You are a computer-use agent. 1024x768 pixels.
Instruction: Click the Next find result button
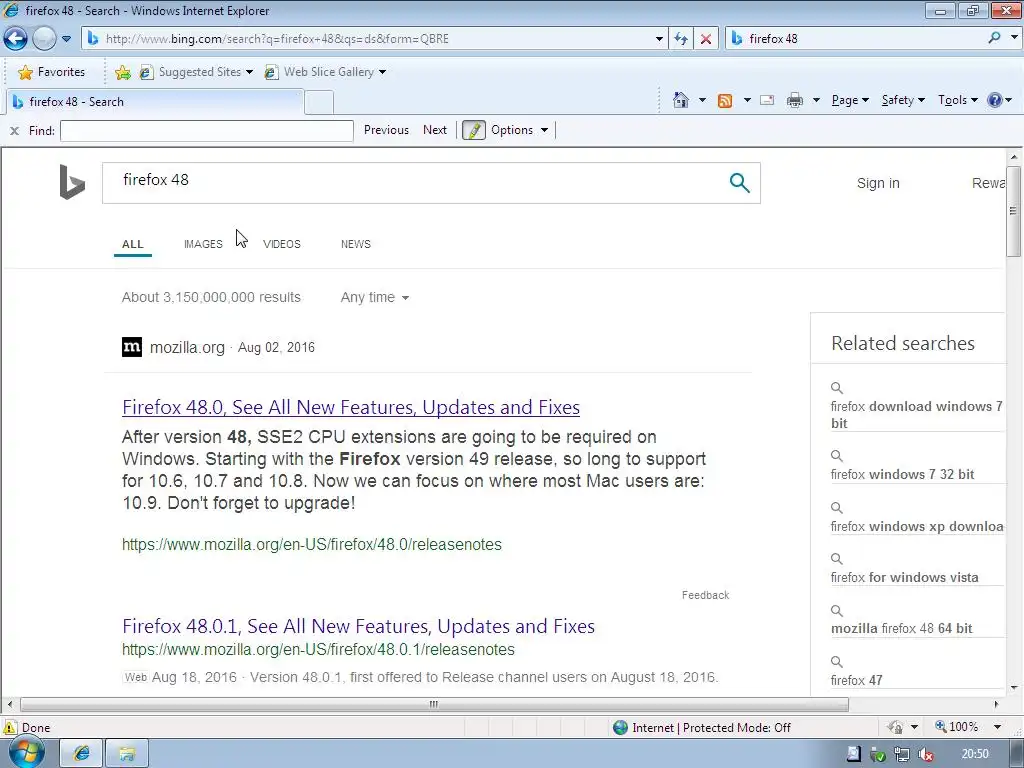(x=435, y=130)
